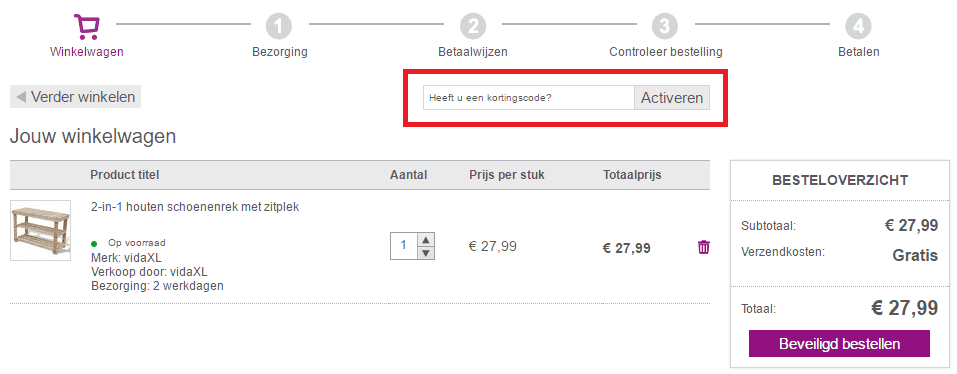Image resolution: width=957 pixels, height=374 pixels.
Task: Open the Betaalwijzen step label
Action: pyautogui.click(x=473, y=52)
